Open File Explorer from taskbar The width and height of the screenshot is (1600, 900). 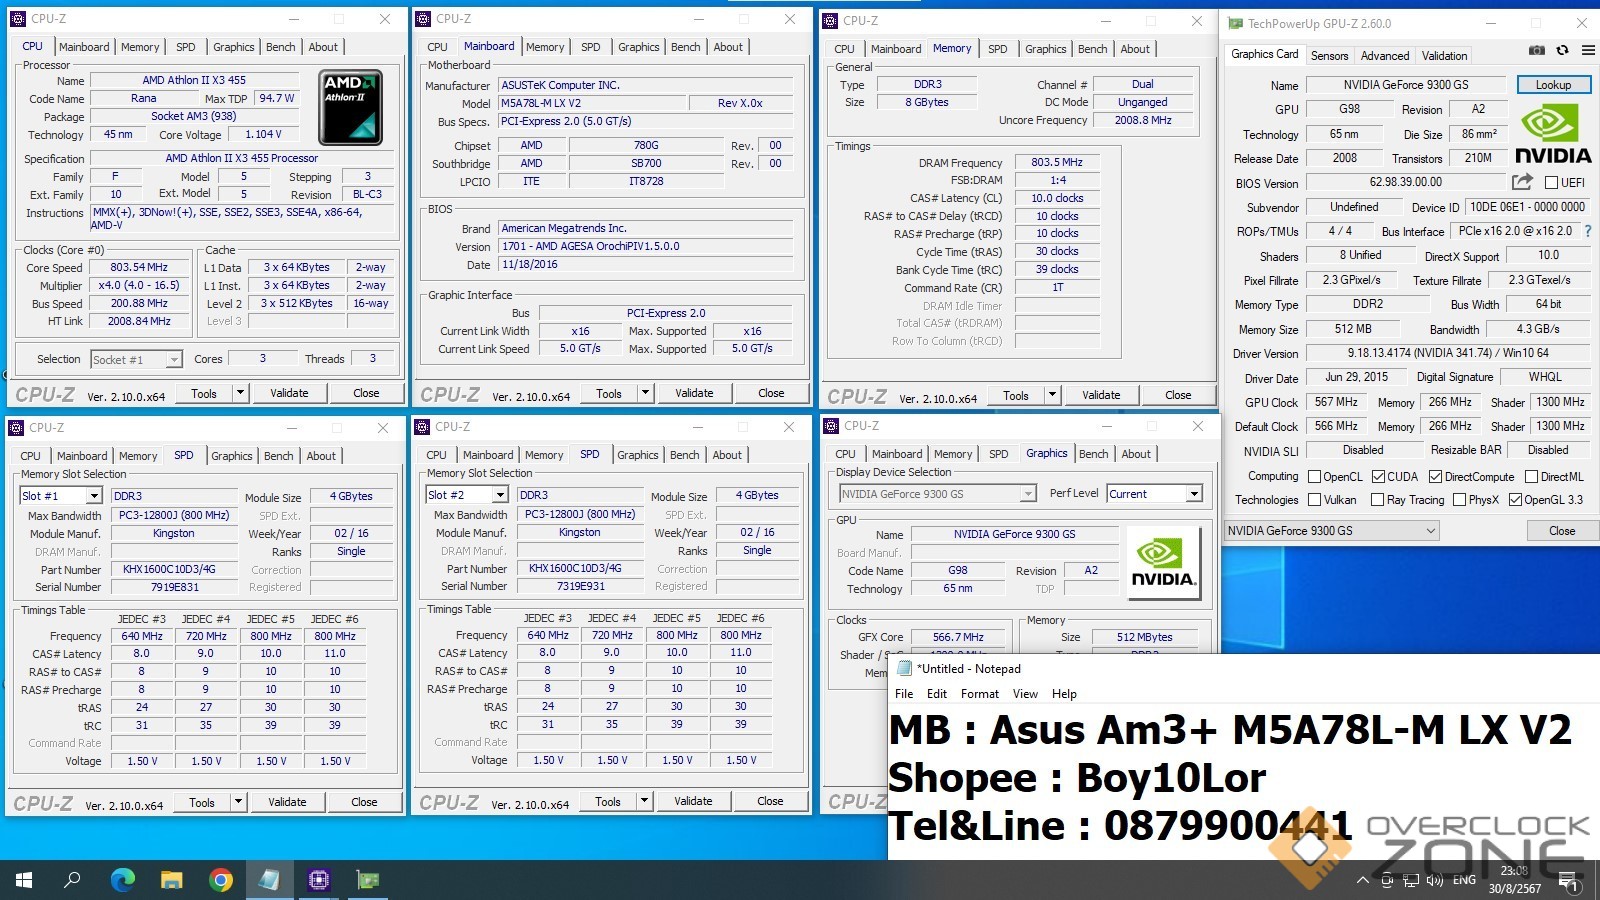172,880
